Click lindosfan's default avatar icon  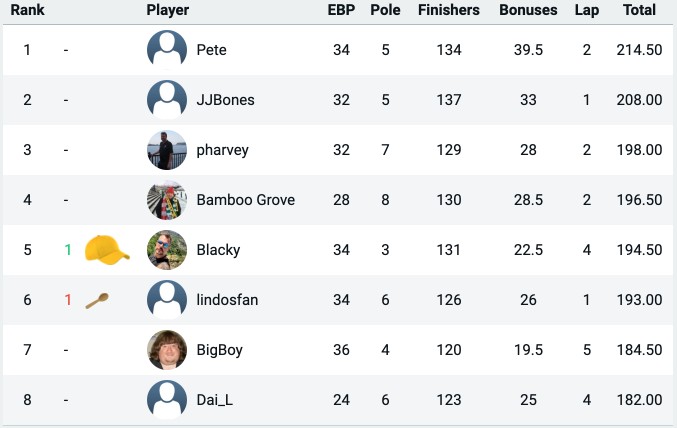[167, 300]
